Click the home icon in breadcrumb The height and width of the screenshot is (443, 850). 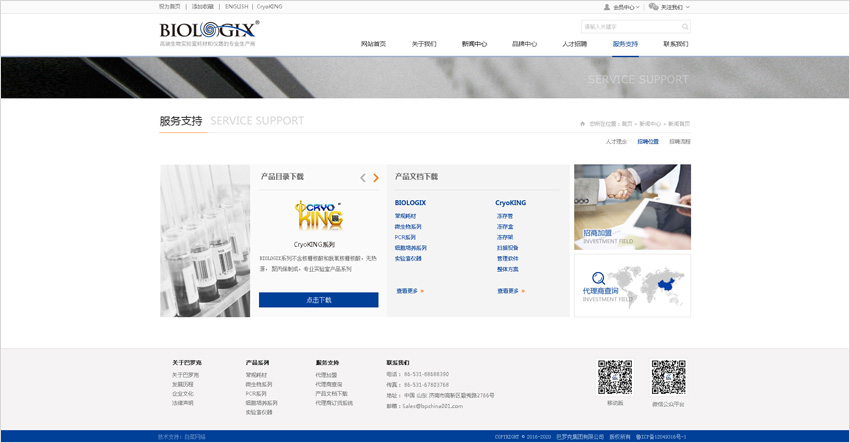click(x=582, y=124)
